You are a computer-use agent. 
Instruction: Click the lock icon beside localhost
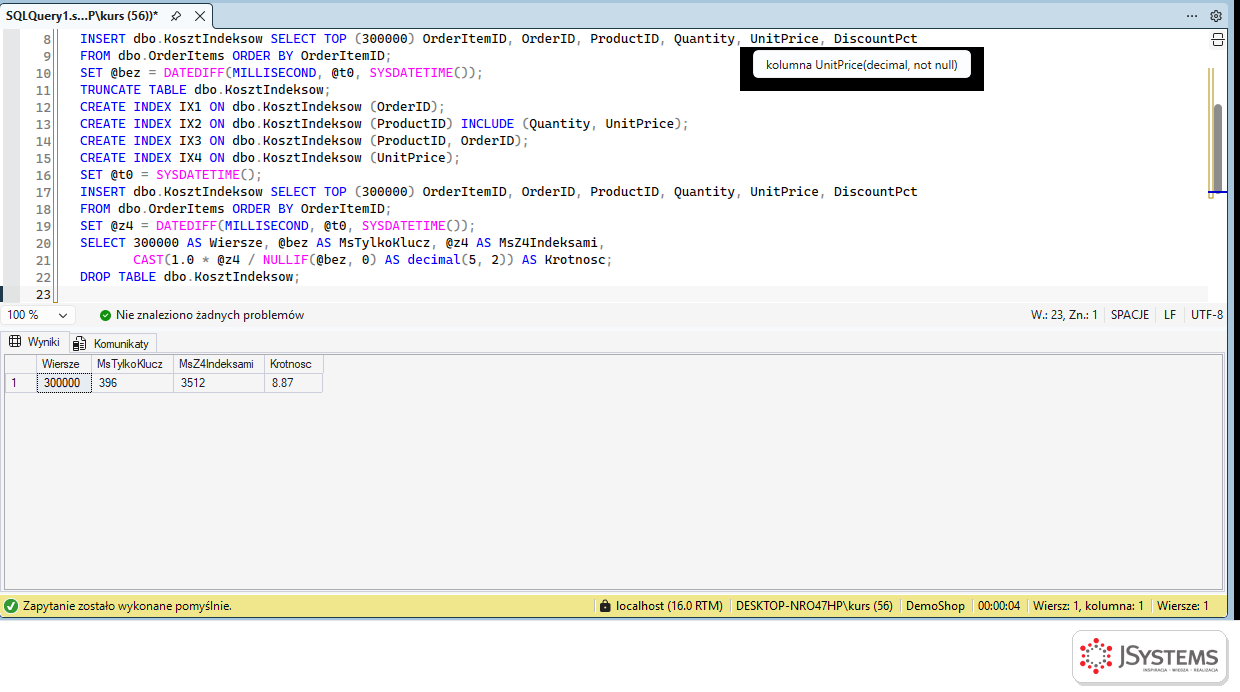click(604, 606)
